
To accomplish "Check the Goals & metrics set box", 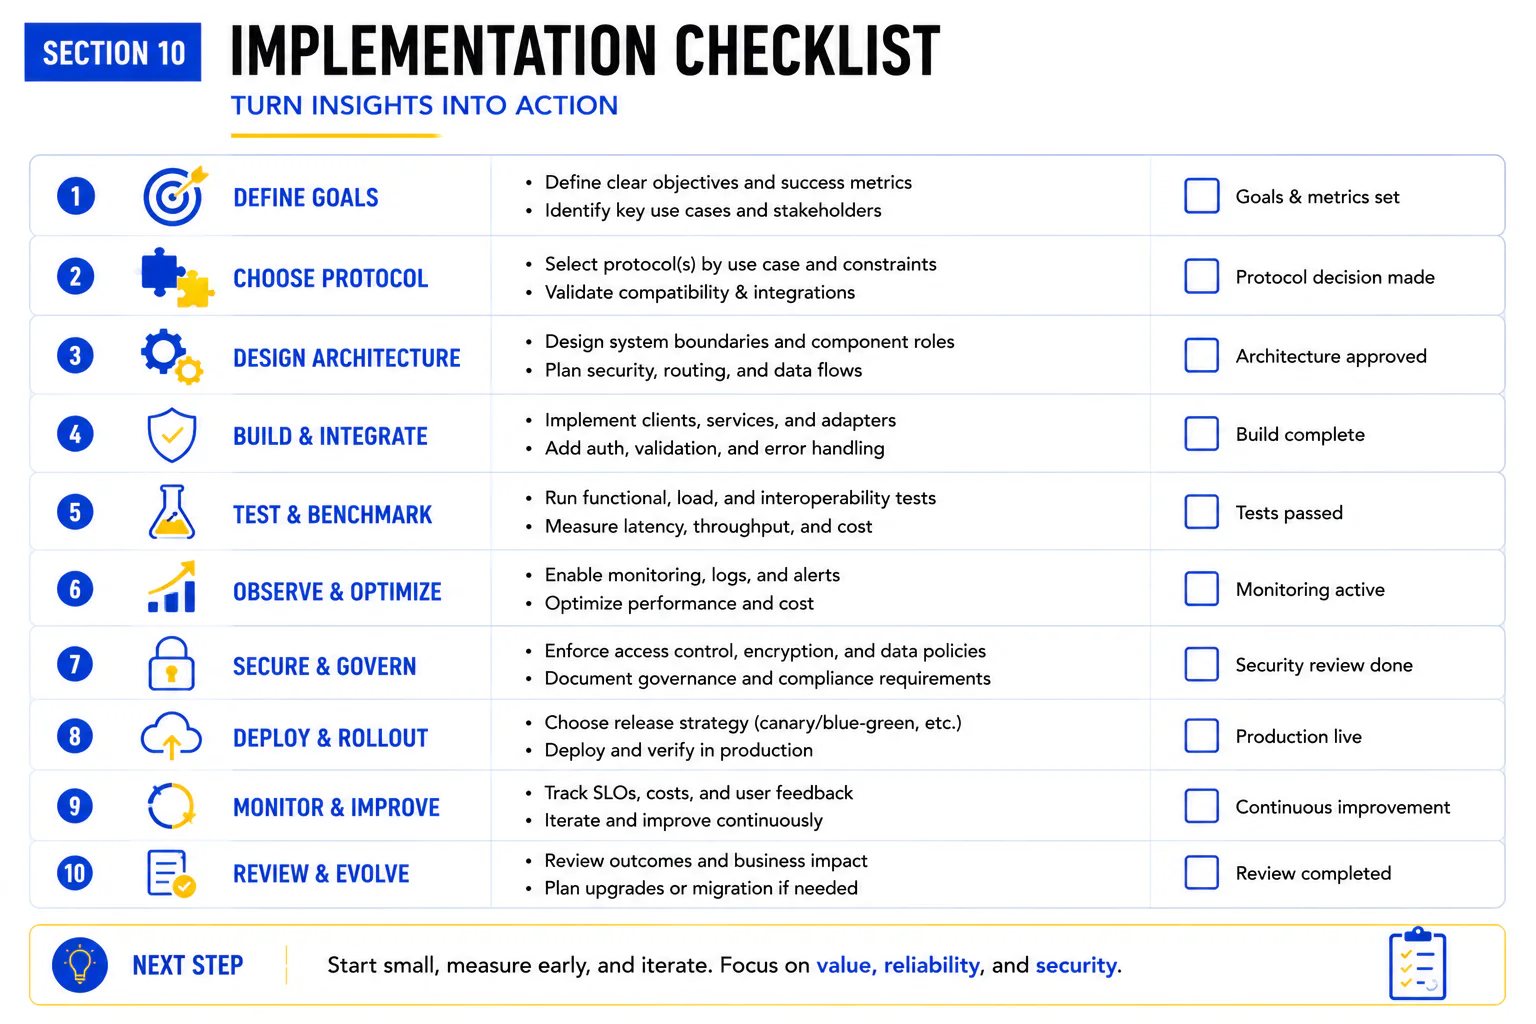I will 1202,196.
